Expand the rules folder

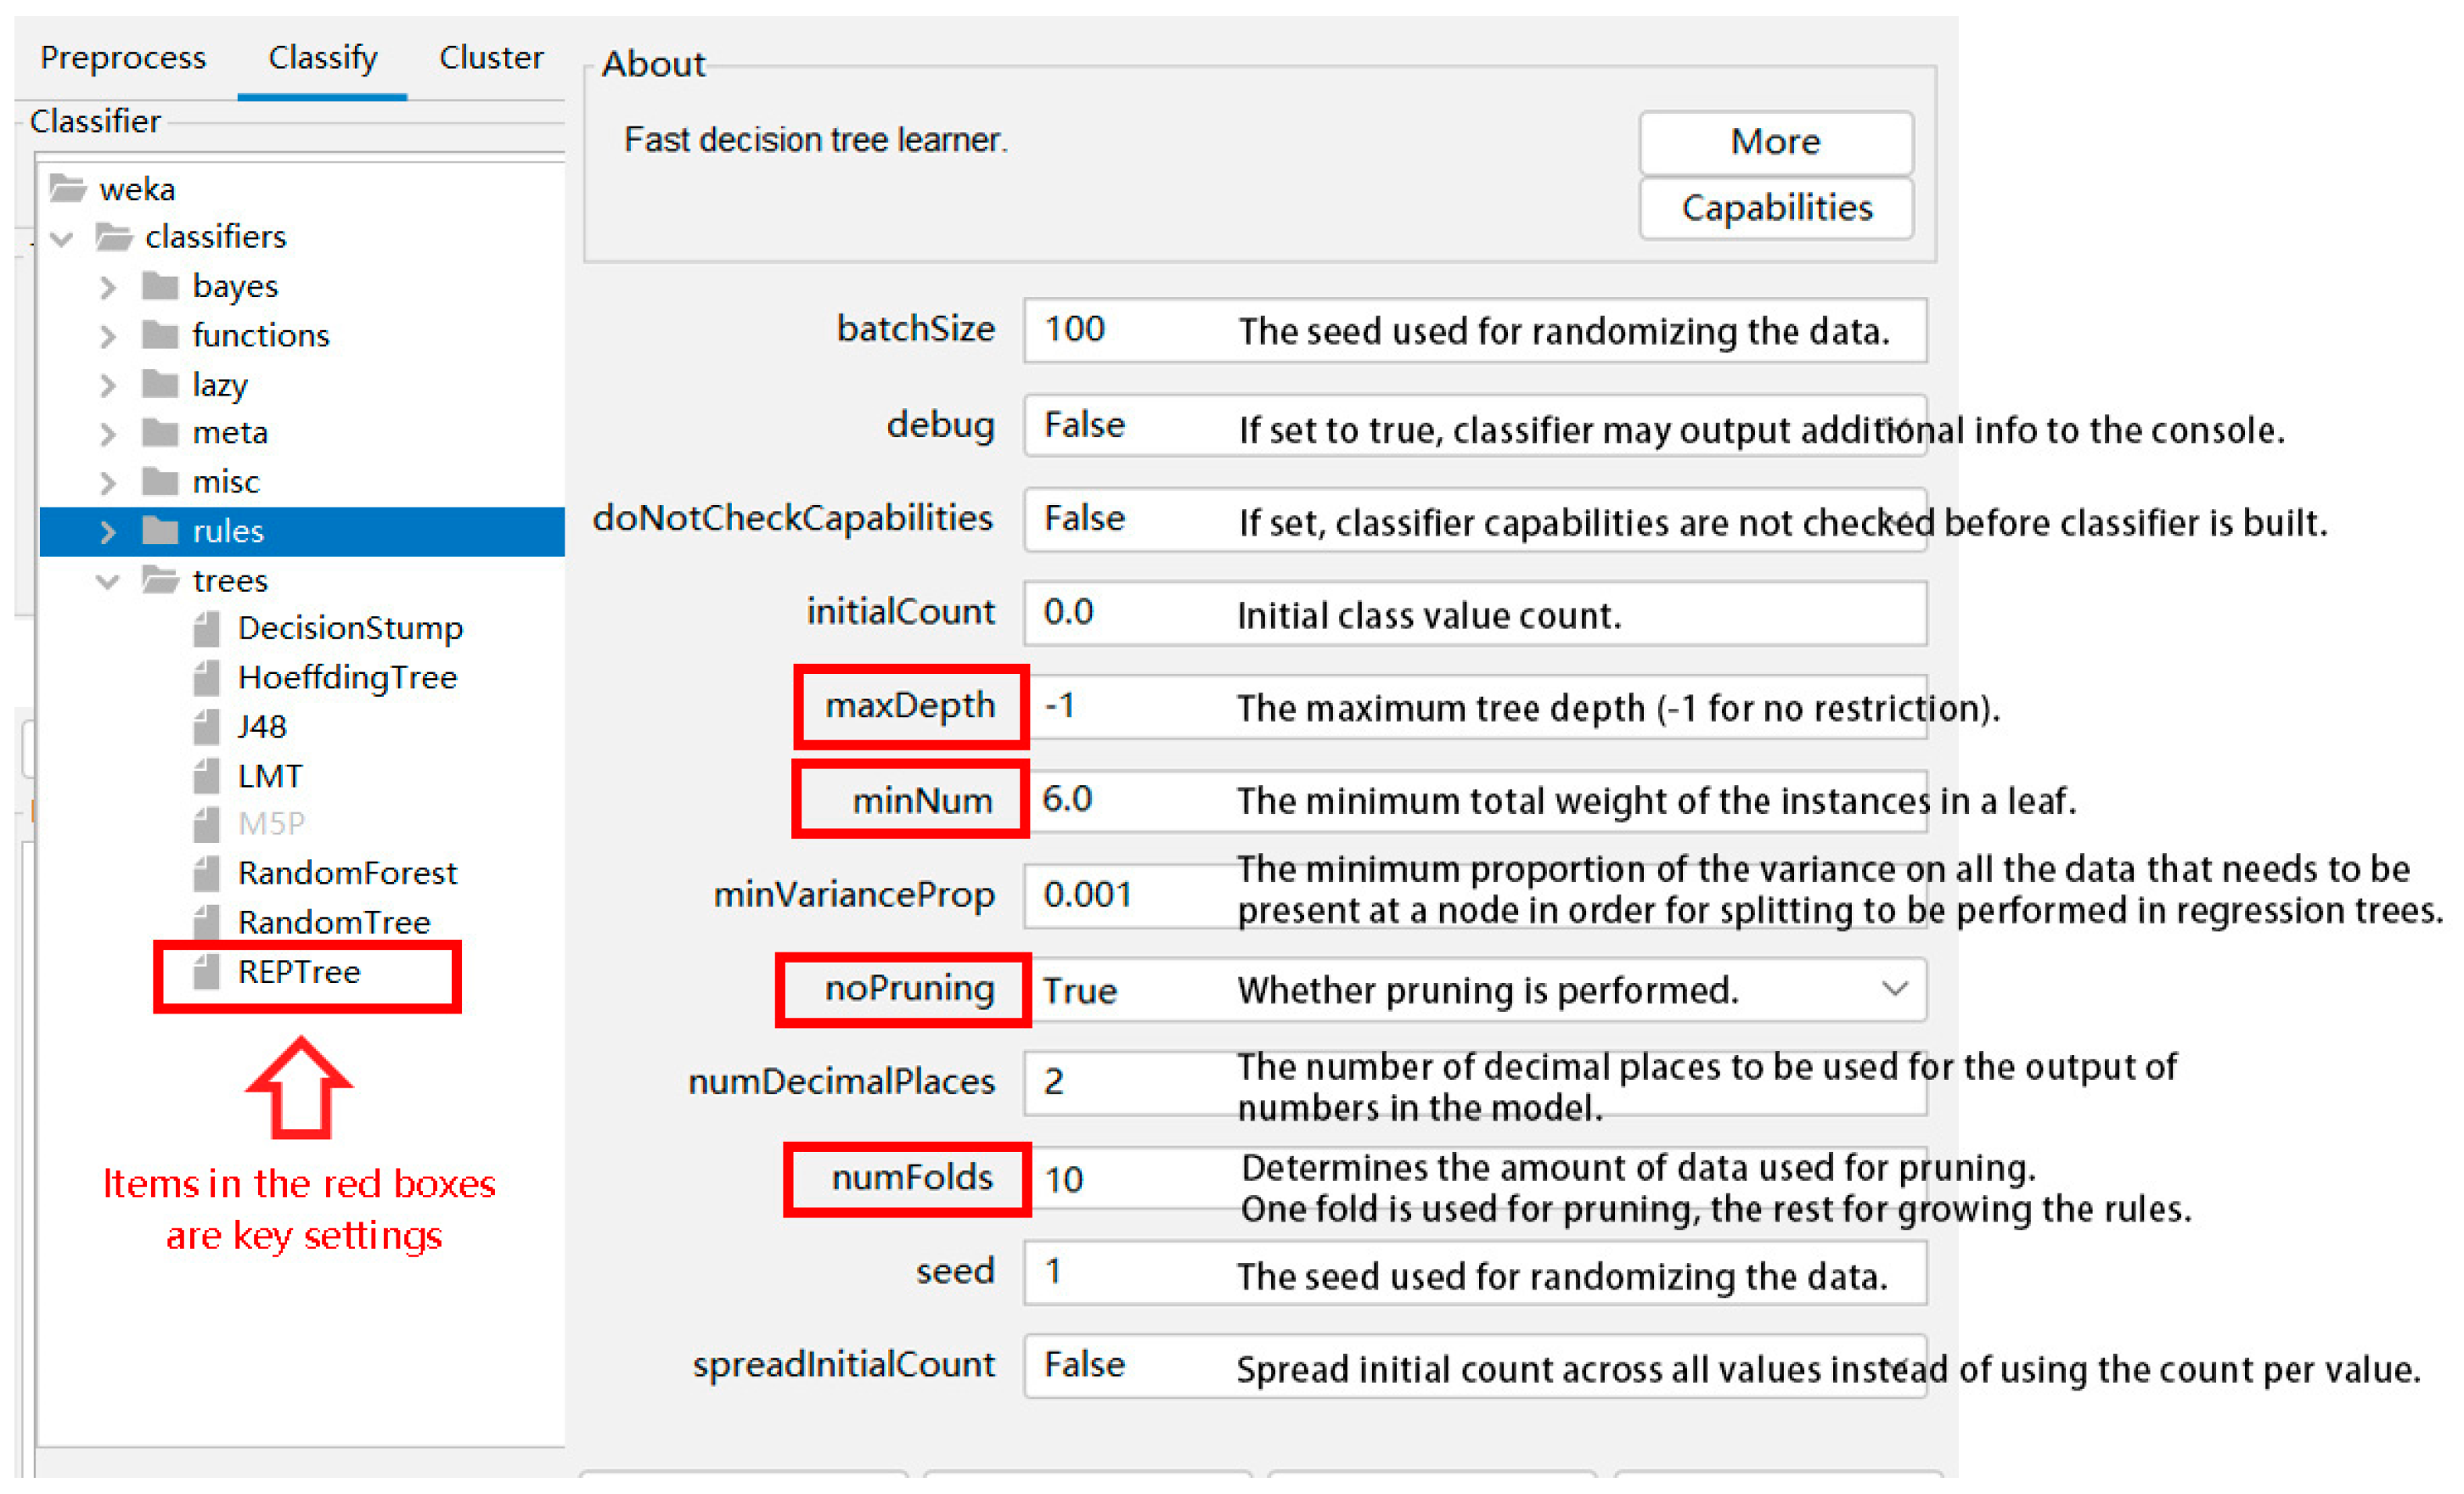click(x=108, y=531)
